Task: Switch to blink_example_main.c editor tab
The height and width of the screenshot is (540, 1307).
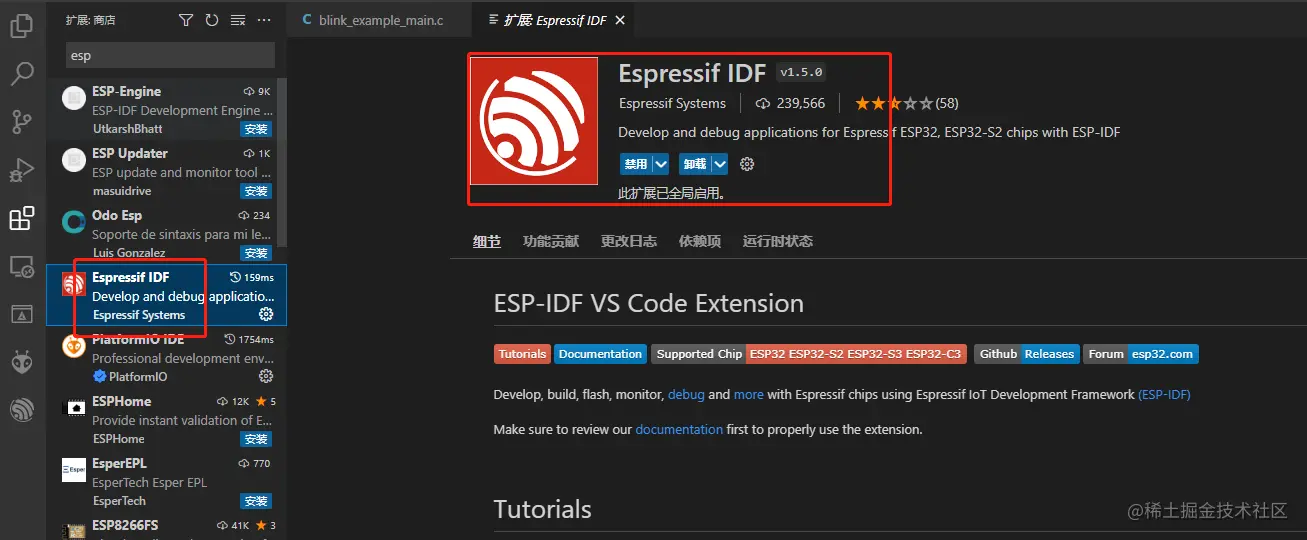Action: 379,20
